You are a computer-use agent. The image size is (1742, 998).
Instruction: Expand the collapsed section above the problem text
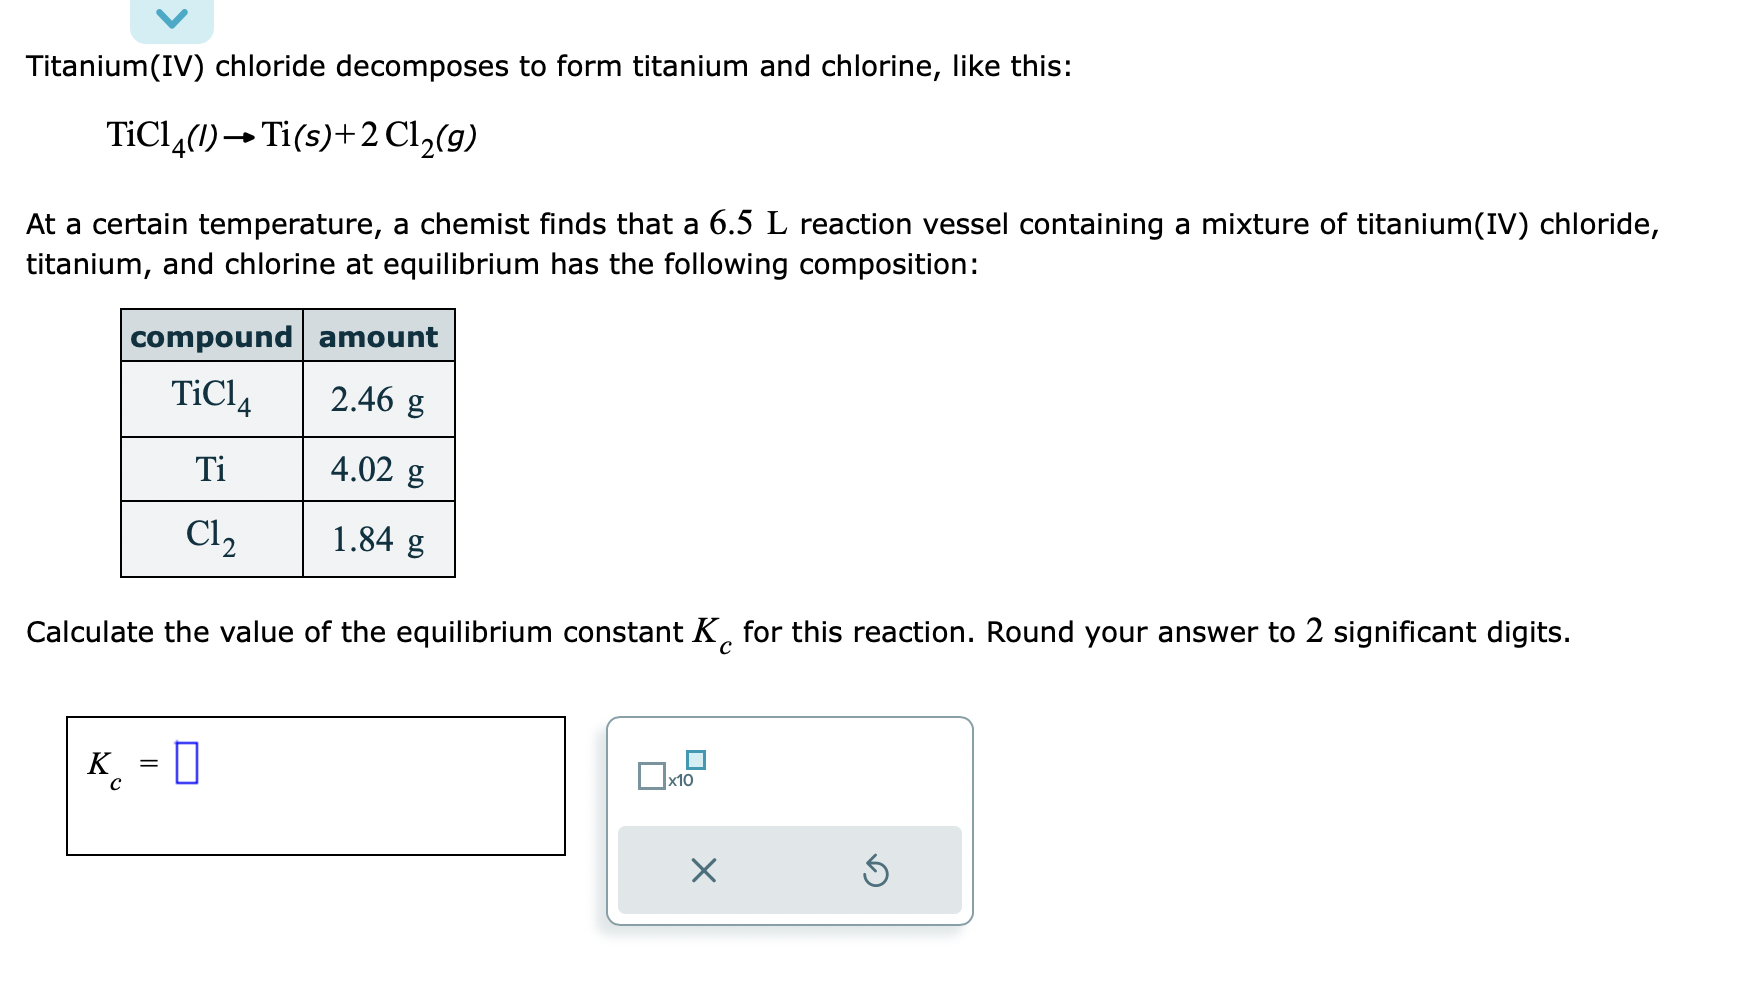(172, 18)
